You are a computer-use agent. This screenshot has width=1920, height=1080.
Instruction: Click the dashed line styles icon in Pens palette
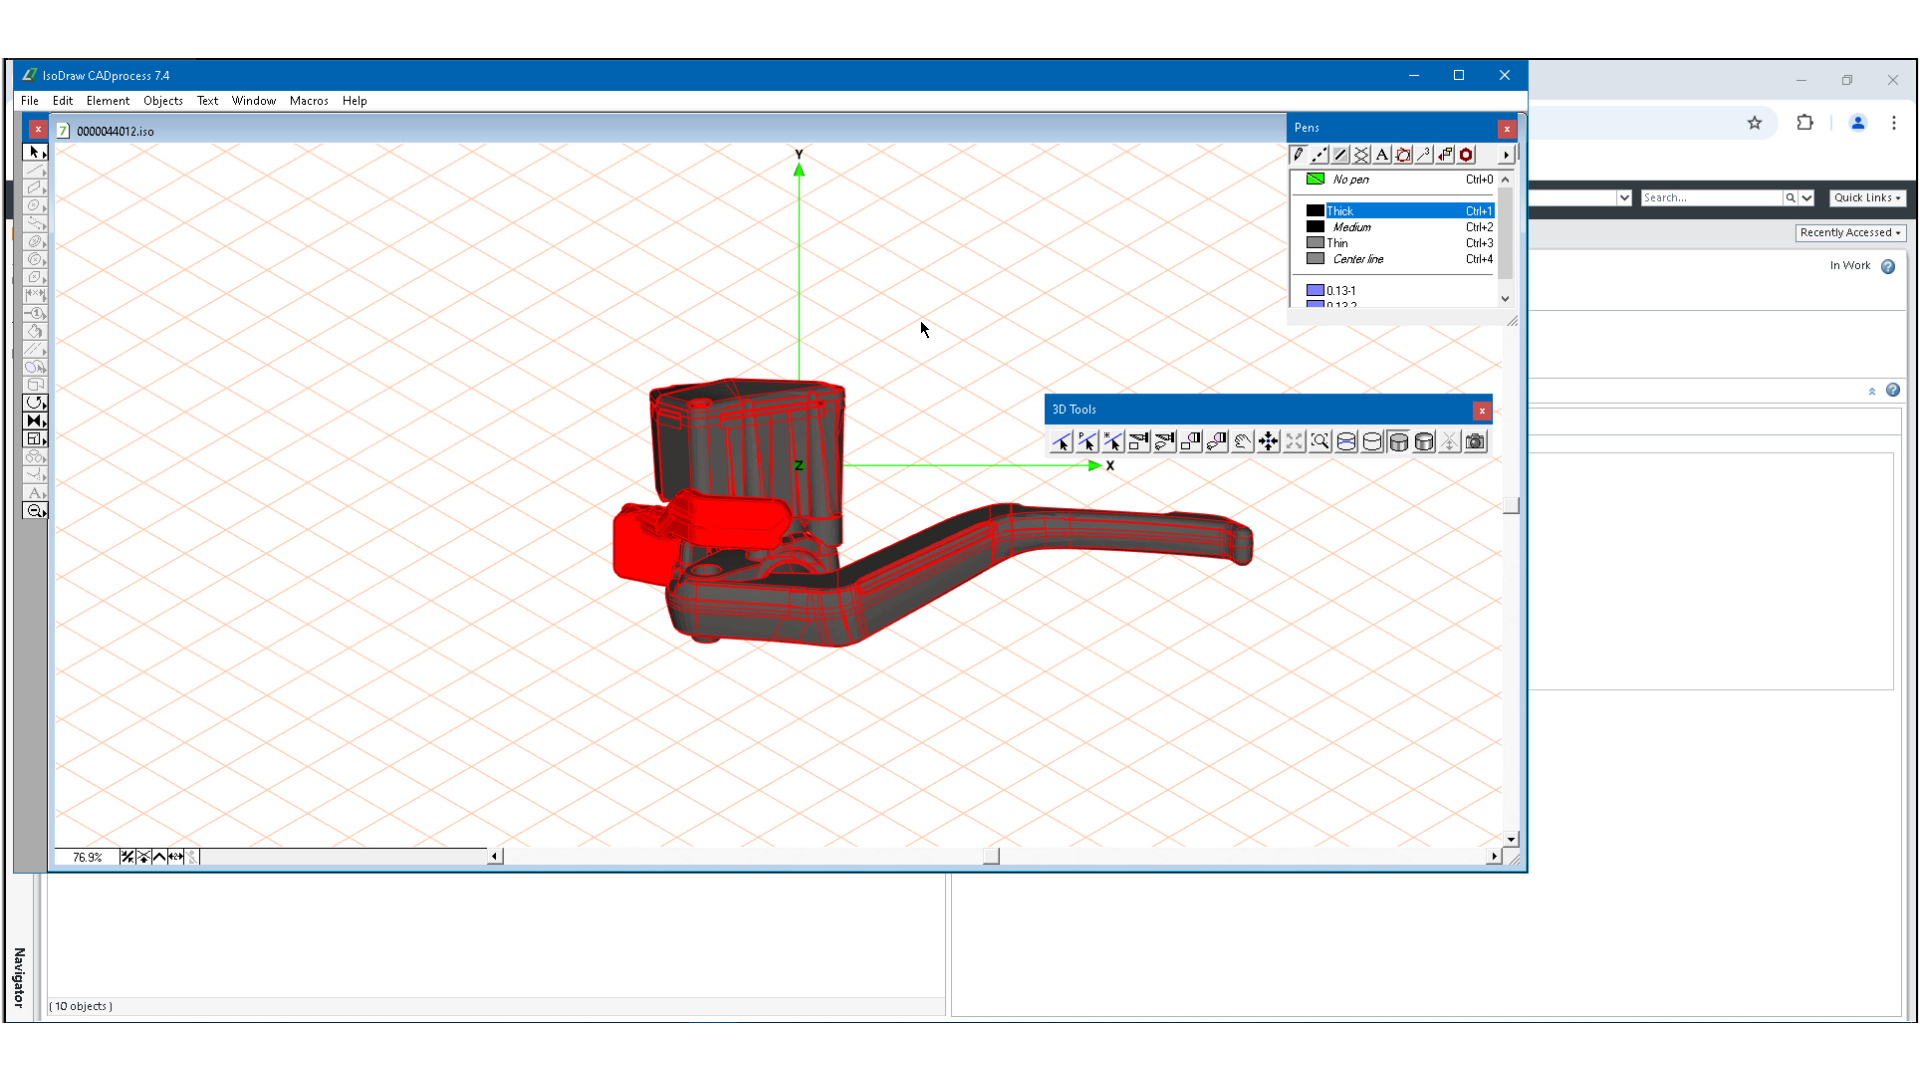click(1319, 155)
